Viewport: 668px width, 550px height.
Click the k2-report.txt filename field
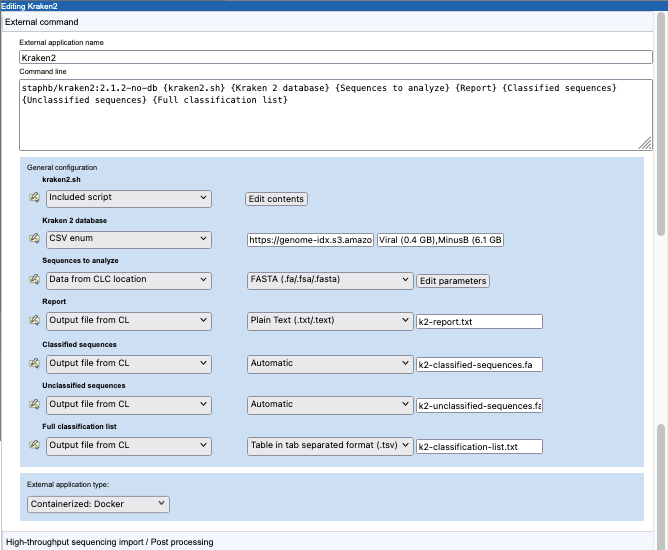478,322
